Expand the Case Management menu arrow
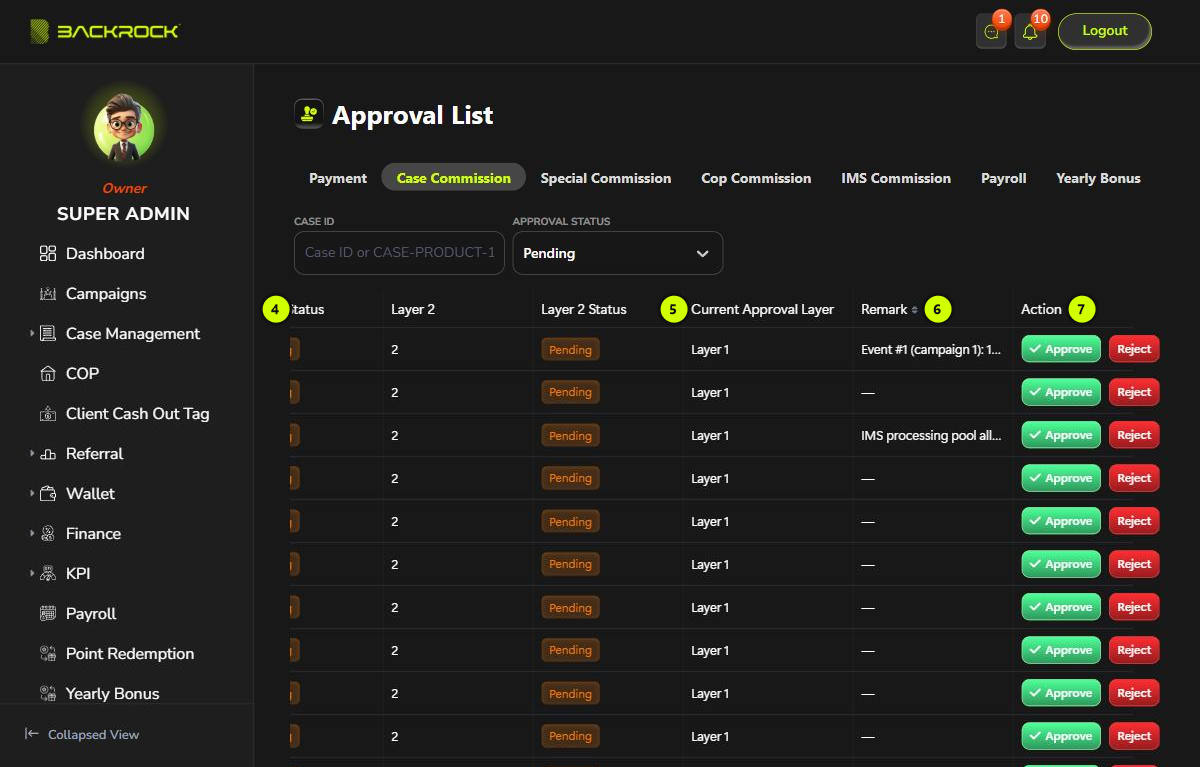The width and height of the screenshot is (1200, 767). pos(32,334)
